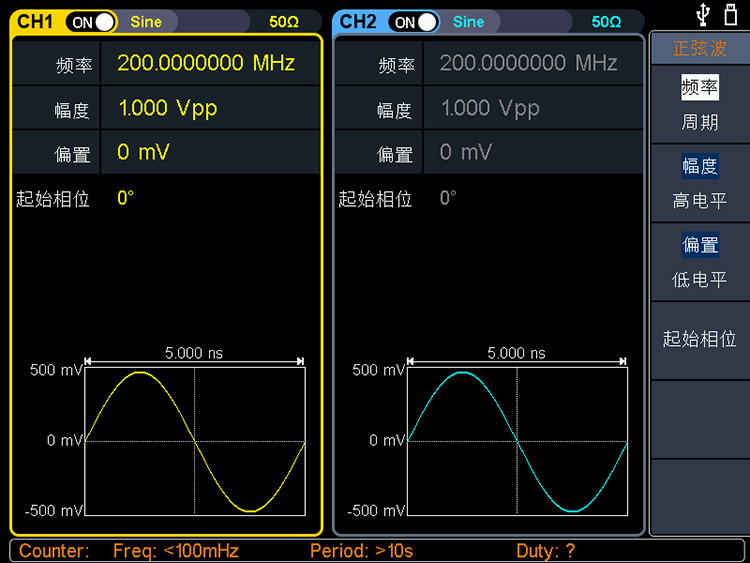The width and height of the screenshot is (750, 563).
Task: Edit CH1 frequency 200.0000000 MHz field
Action: pos(206,63)
